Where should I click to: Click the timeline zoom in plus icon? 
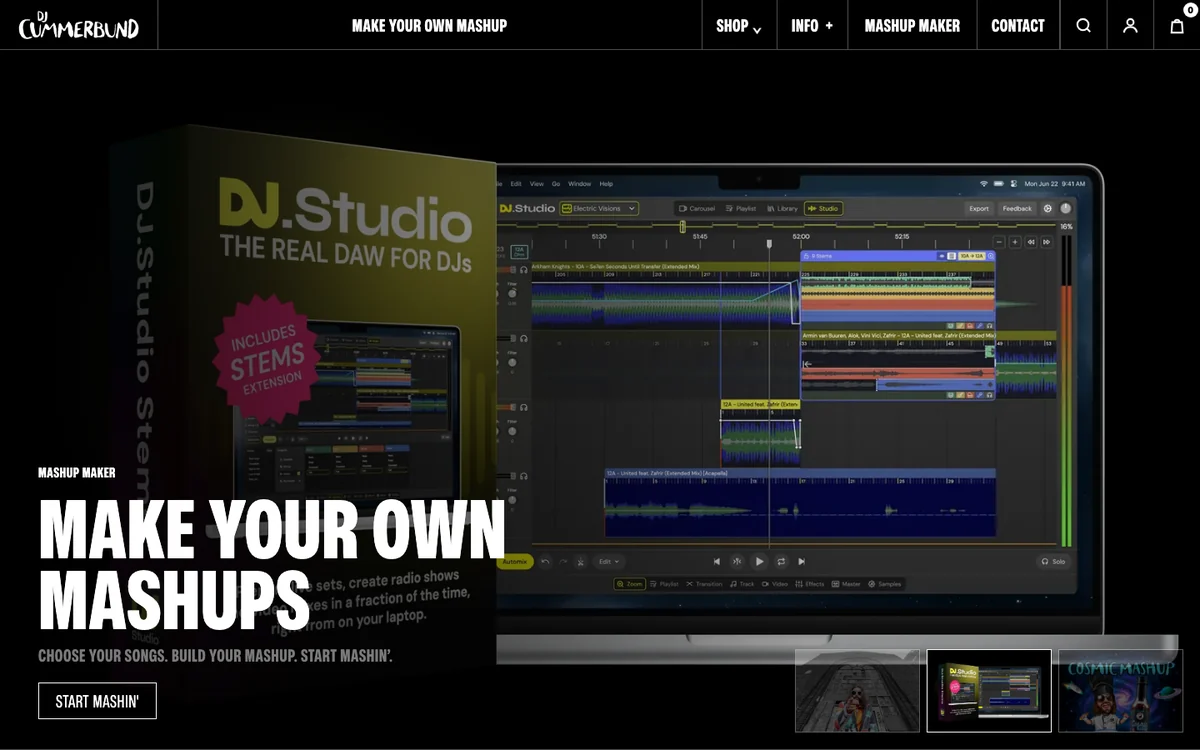point(1015,242)
